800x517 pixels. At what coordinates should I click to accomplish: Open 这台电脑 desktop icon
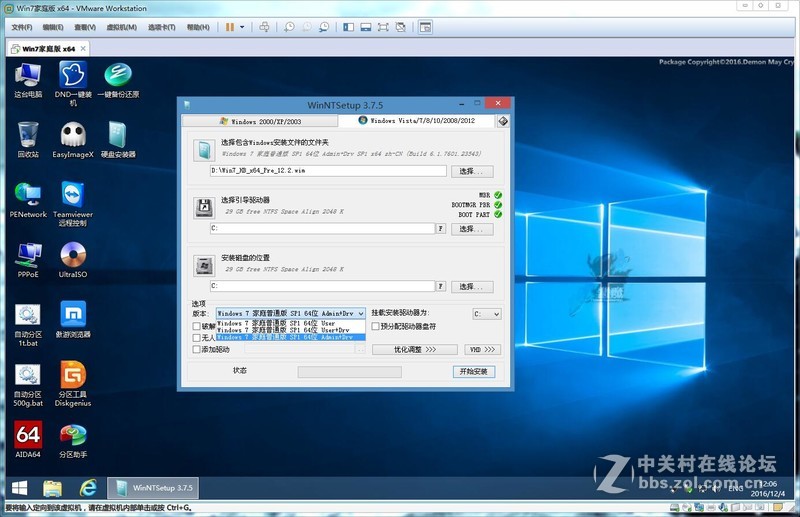pyautogui.click(x=28, y=81)
